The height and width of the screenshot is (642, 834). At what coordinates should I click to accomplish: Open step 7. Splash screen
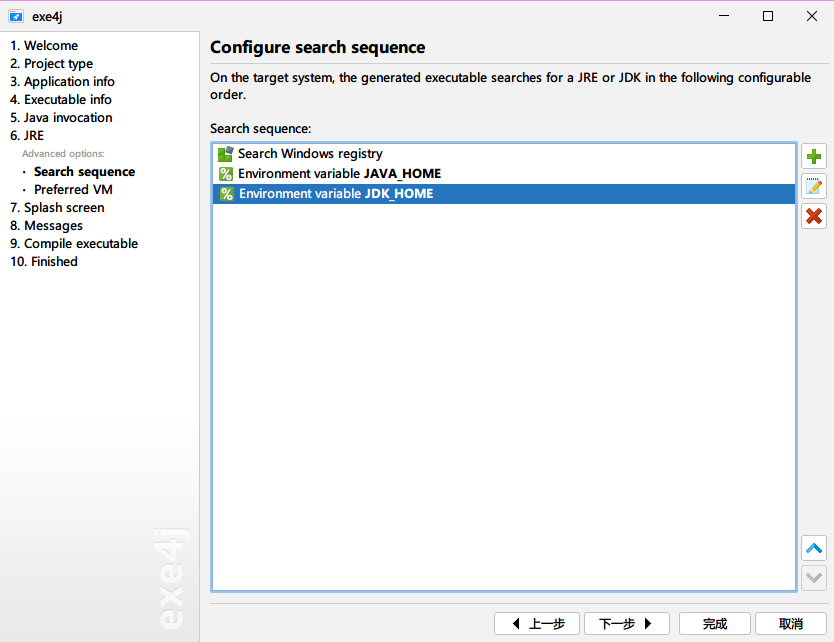click(57, 208)
